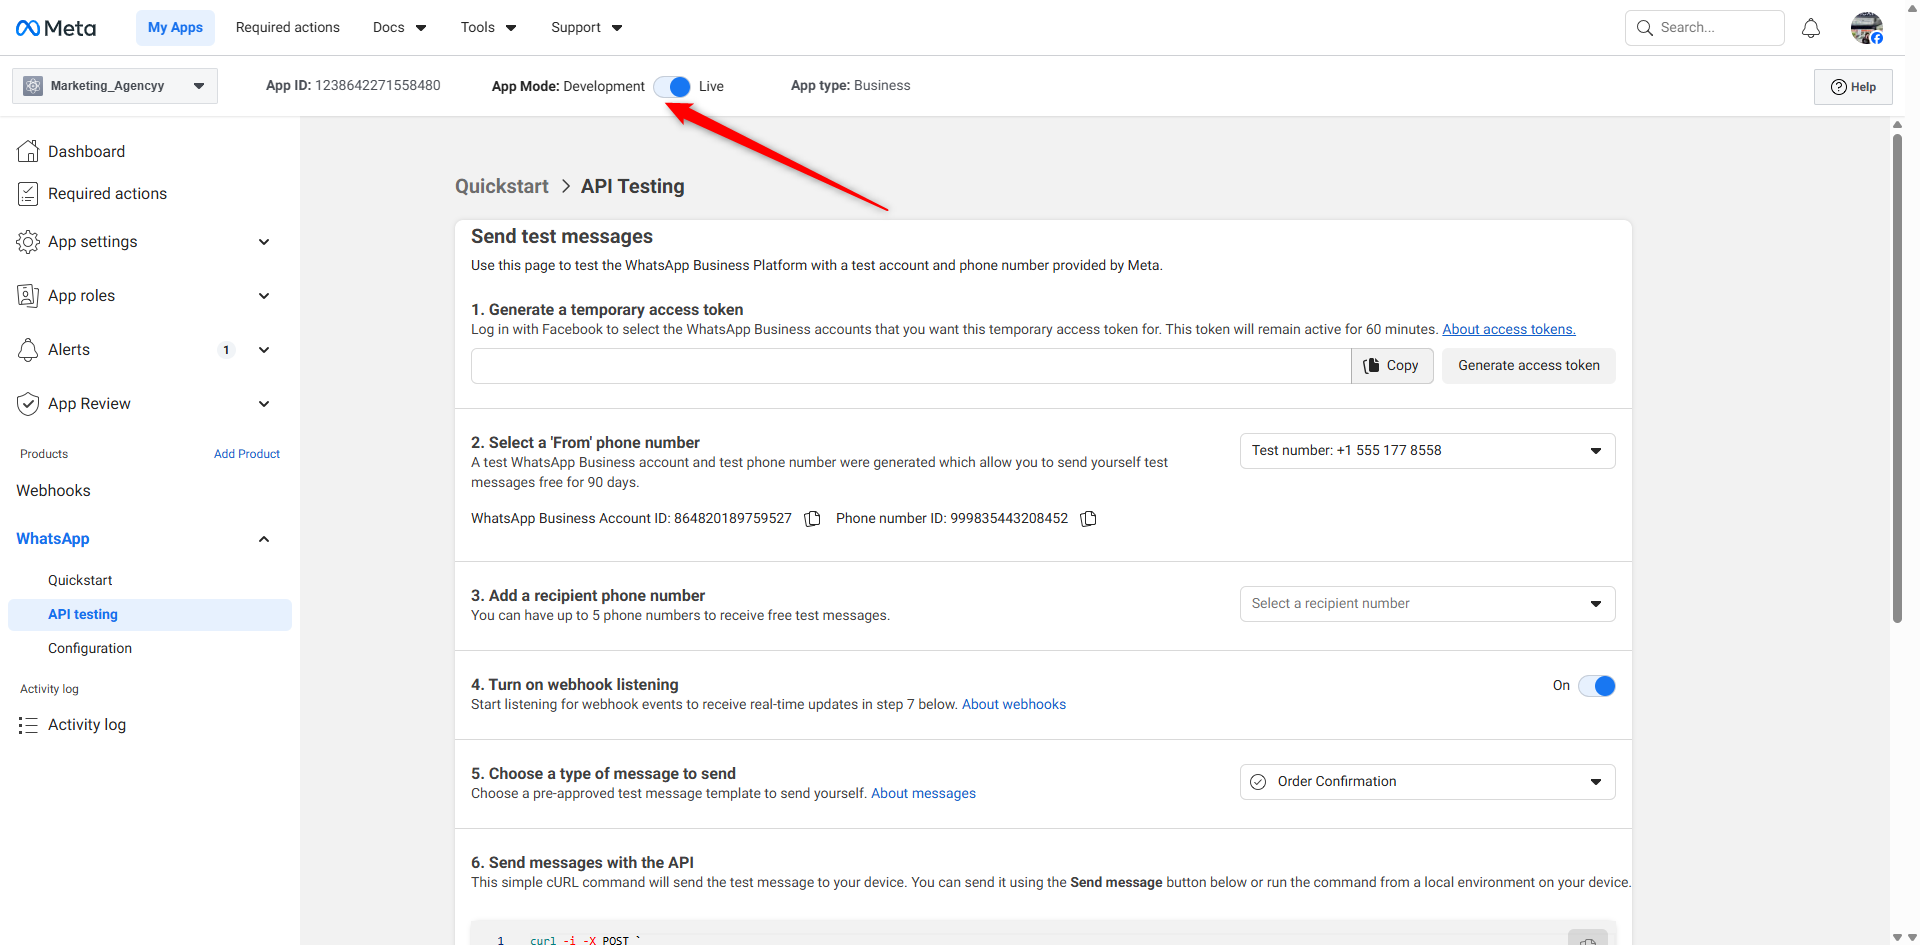Expand the Alerts section
This screenshot has width=1920, height=945.
point(264,350)
